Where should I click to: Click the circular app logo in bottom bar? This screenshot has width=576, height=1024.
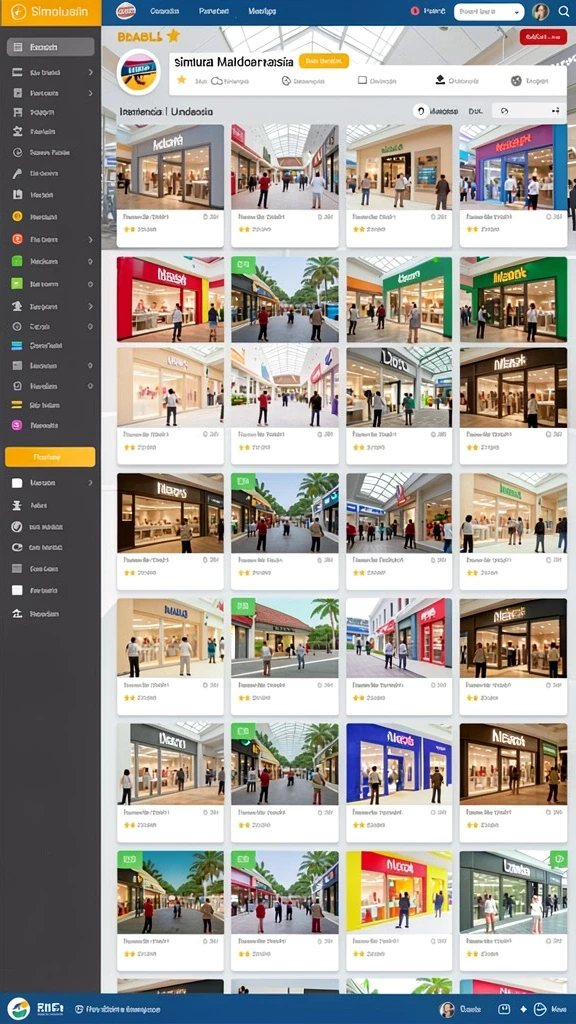pos(18,1009)
